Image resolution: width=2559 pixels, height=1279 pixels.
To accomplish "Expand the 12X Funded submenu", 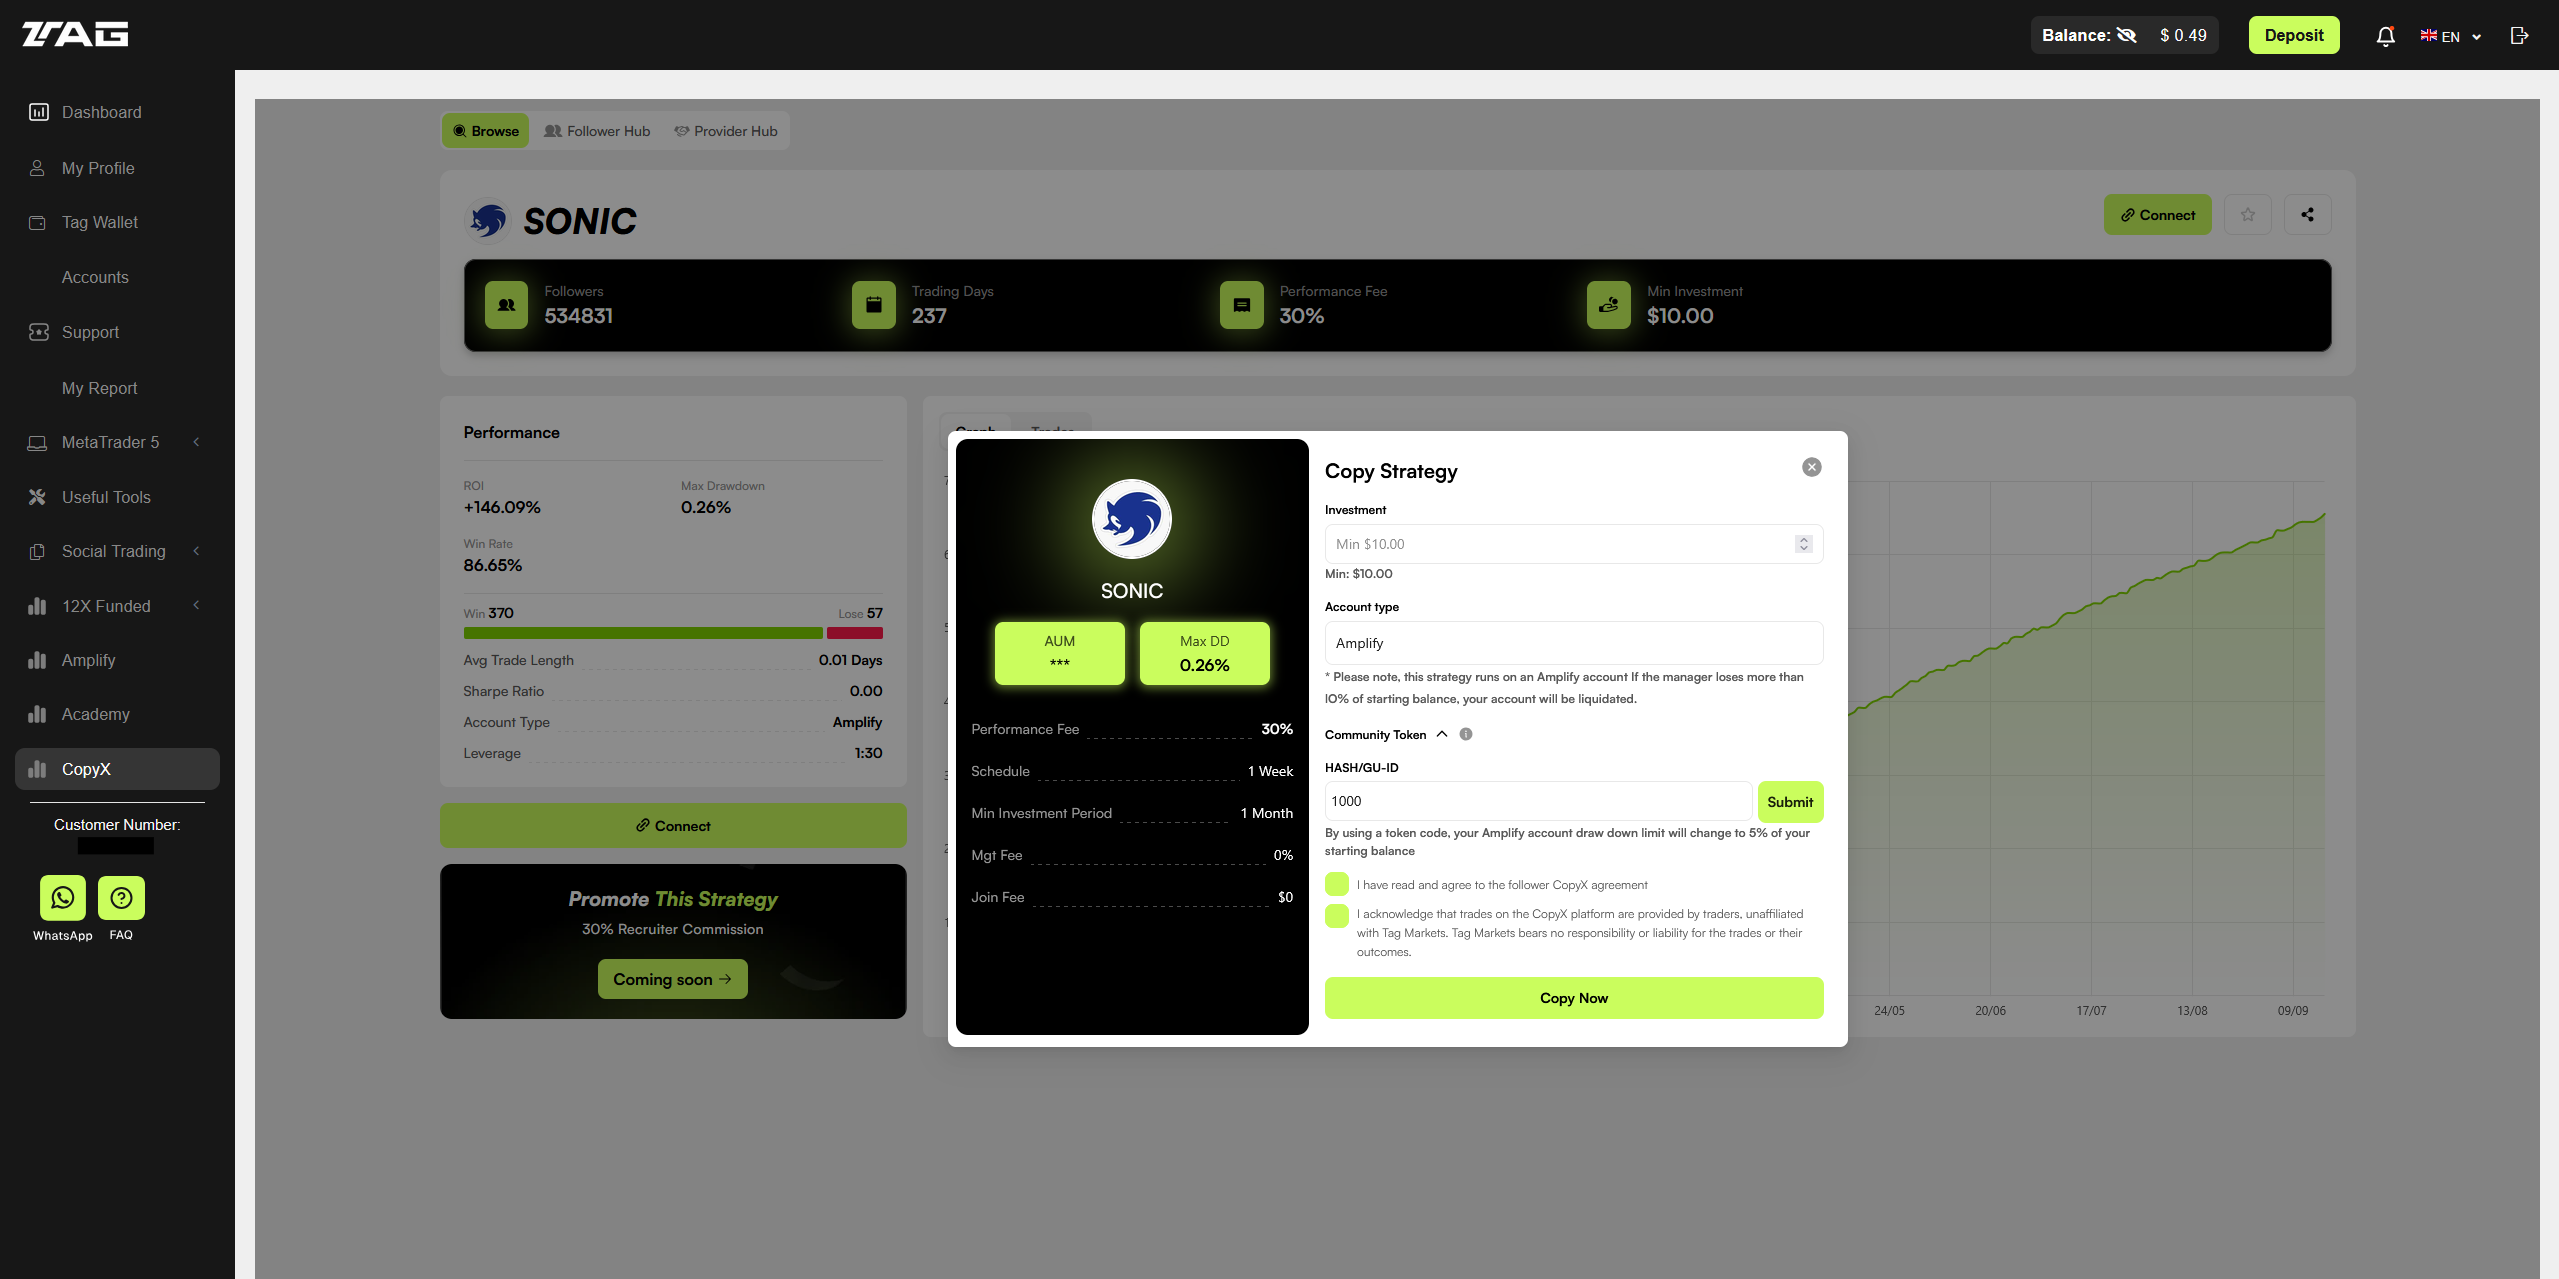I will [196, 605].
